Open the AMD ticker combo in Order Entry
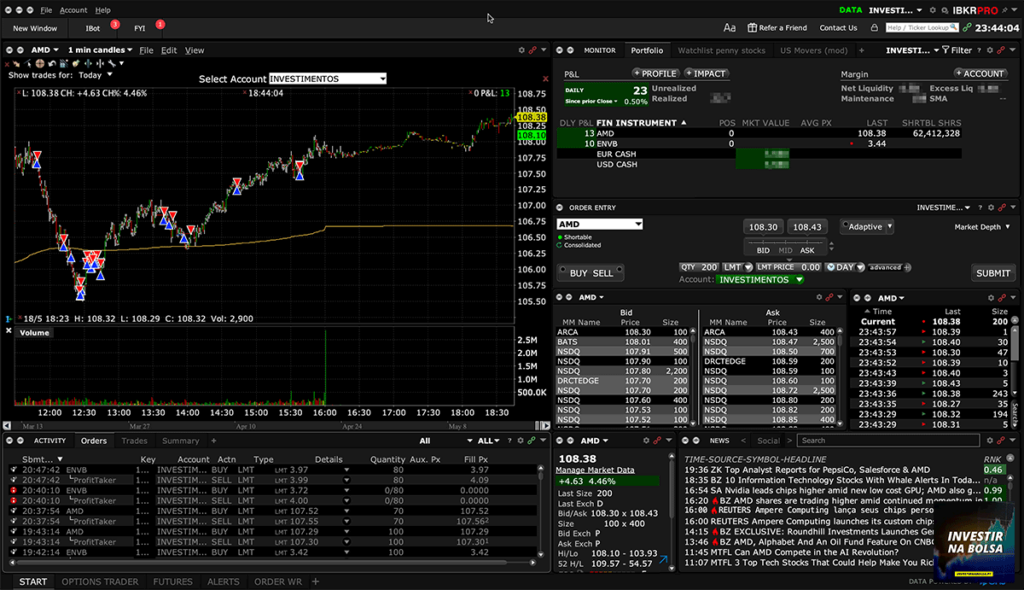 click(x=600, y=224)
